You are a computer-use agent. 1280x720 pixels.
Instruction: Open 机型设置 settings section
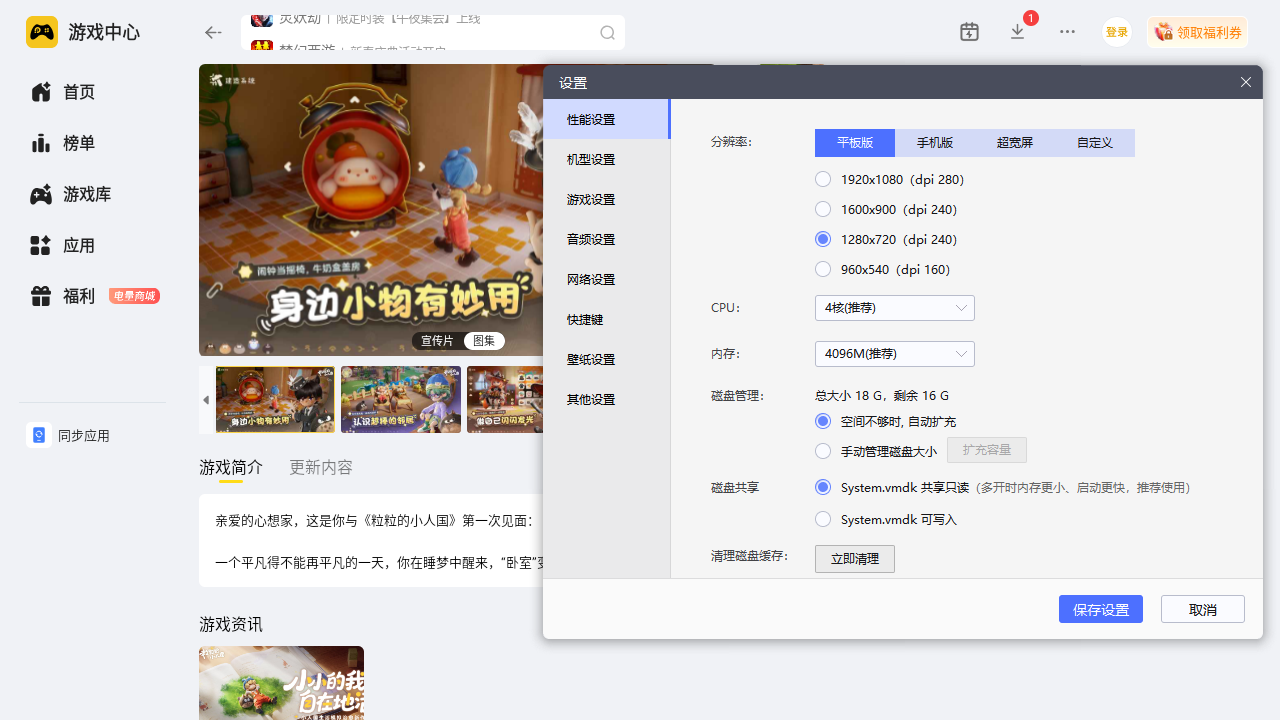point(591,160)
